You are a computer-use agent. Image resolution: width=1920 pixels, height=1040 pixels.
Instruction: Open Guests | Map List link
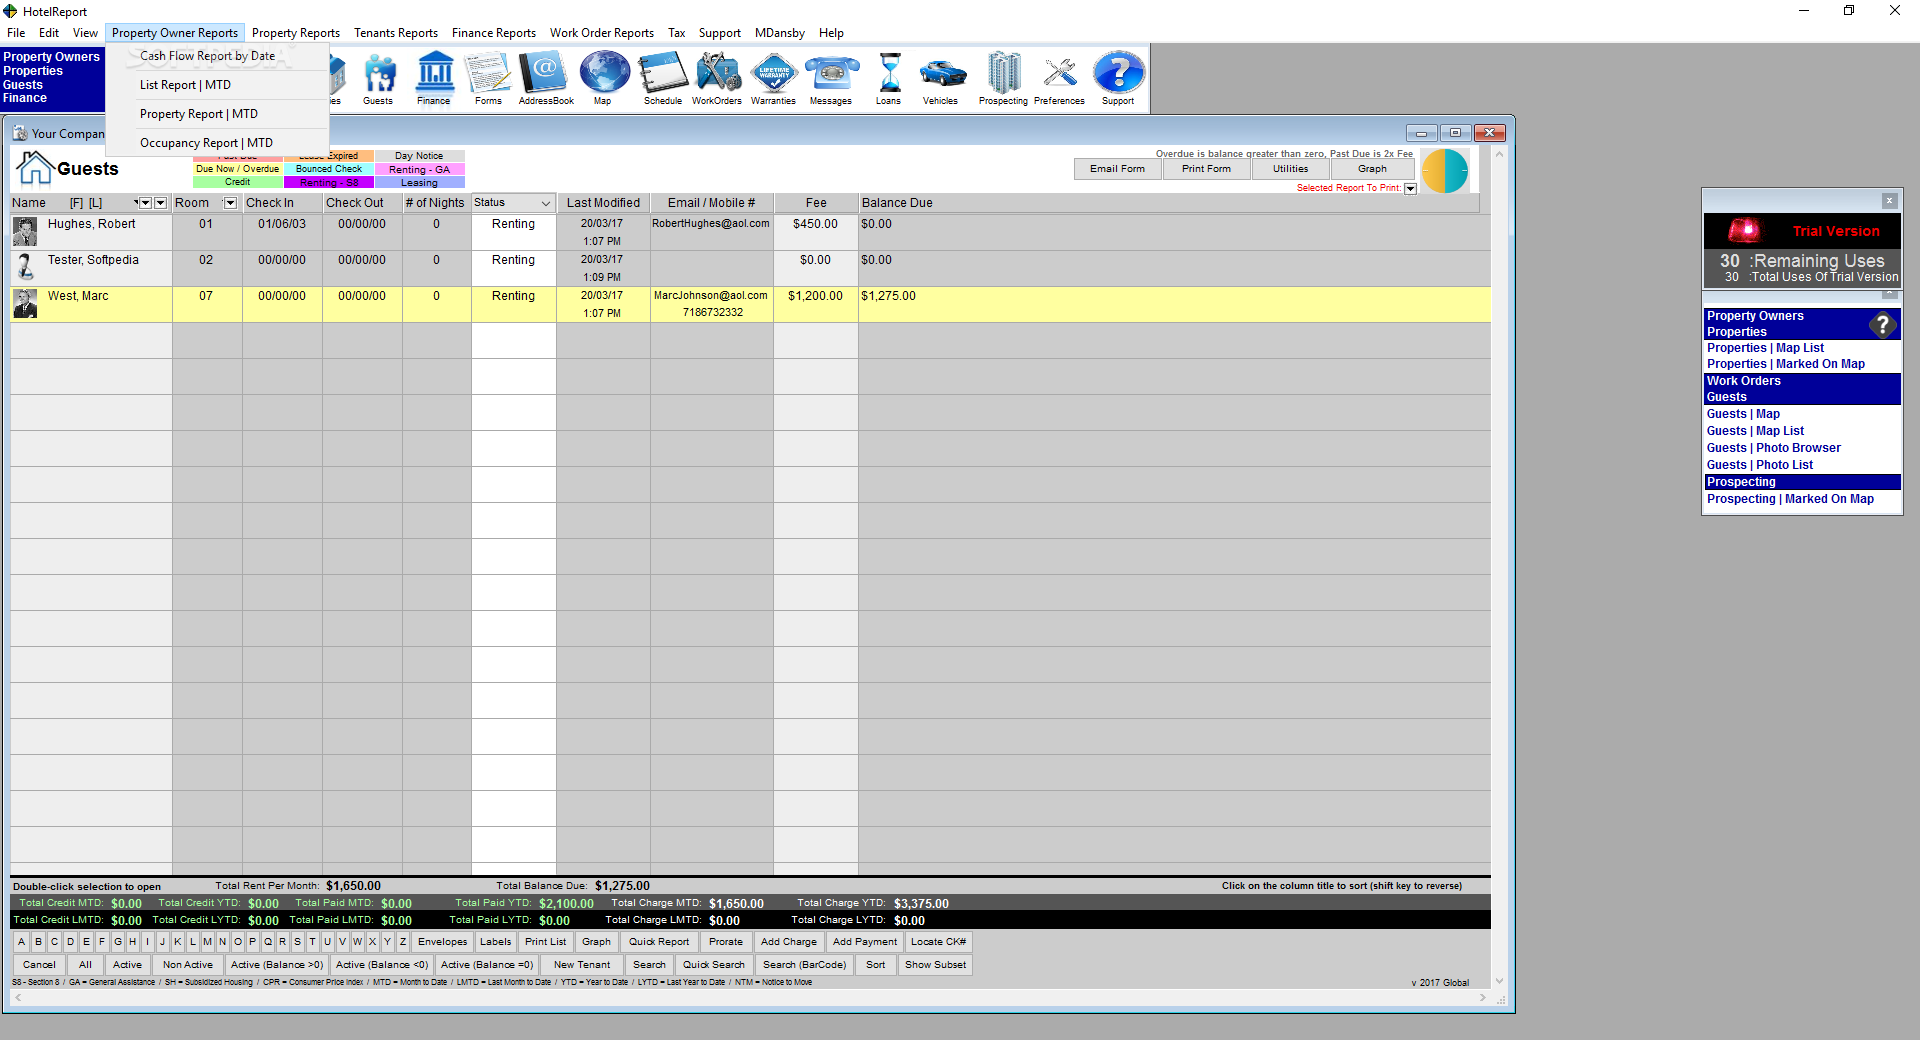click(x=1755, y=431)
